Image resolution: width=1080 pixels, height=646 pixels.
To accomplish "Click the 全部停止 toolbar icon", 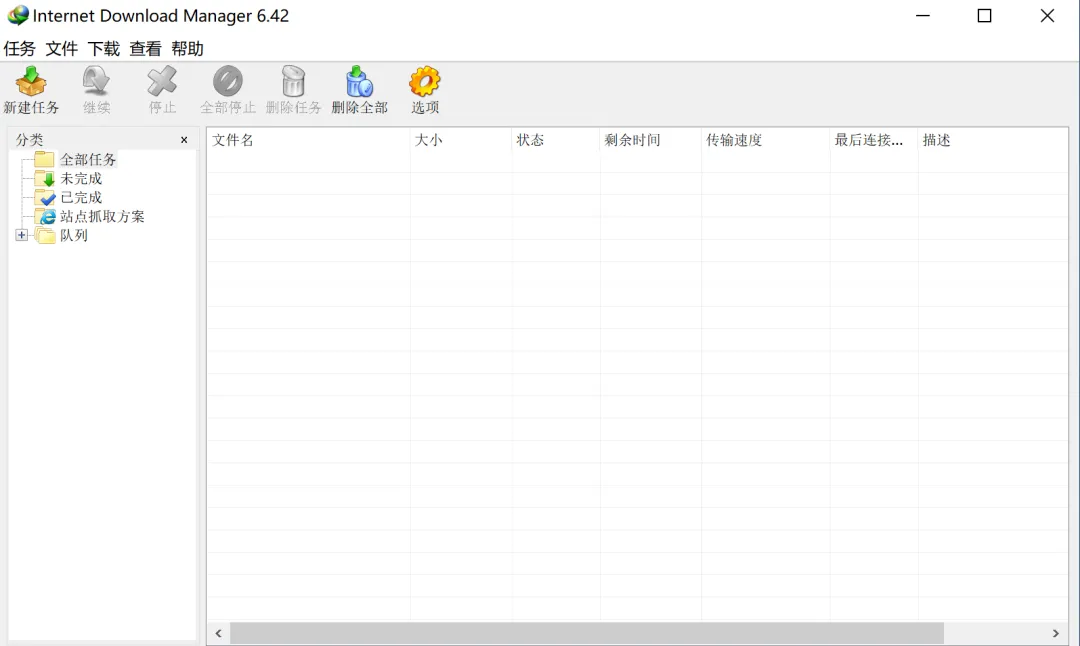I will tap(228, 81).
